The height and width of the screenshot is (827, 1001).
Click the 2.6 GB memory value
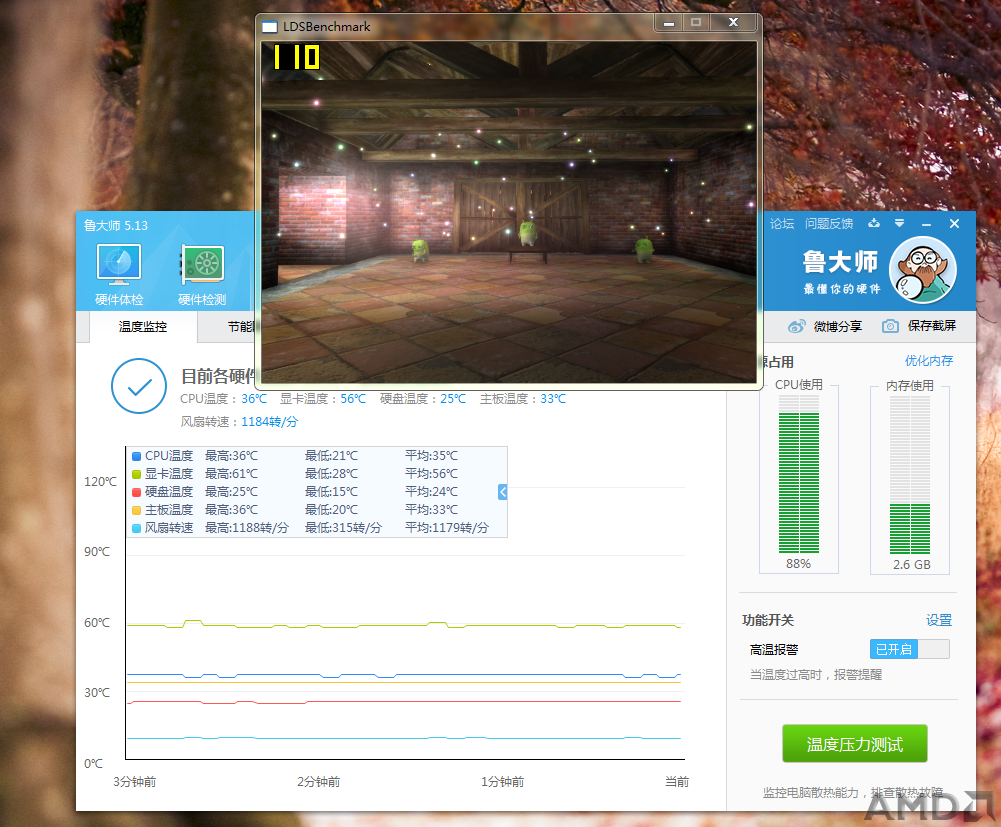(912, 565)
